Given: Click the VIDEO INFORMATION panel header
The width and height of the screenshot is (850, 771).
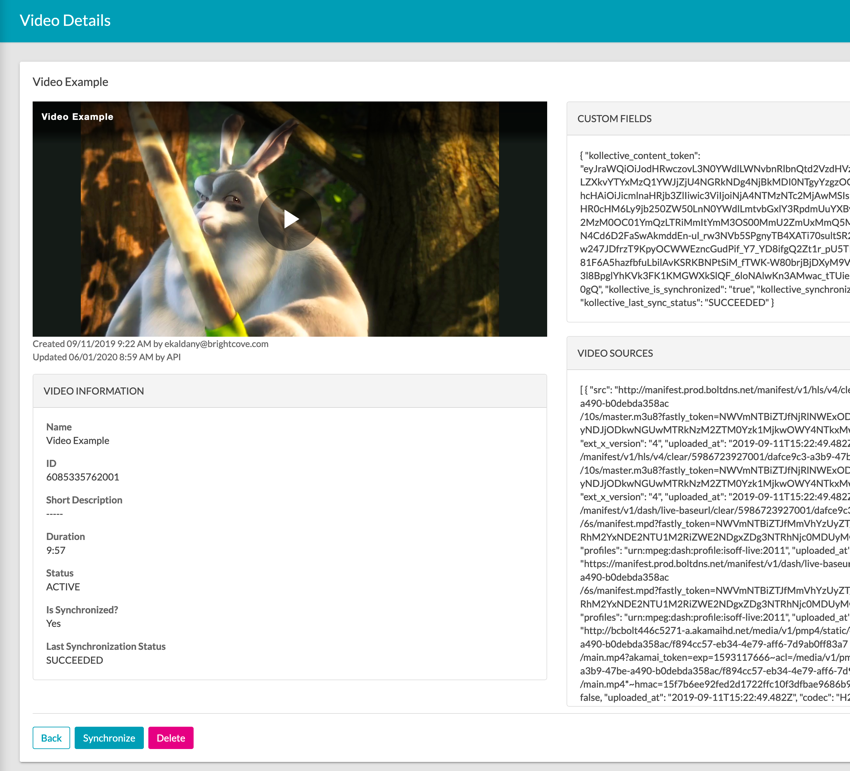Looking at the screenshot, I should (94, 391).
